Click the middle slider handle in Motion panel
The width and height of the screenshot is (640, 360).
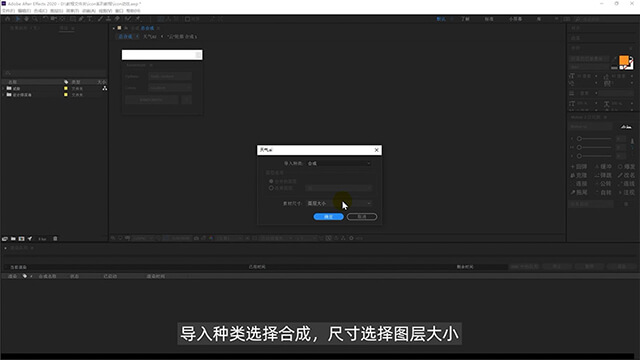pyautogui.click(x=579, y=147)
